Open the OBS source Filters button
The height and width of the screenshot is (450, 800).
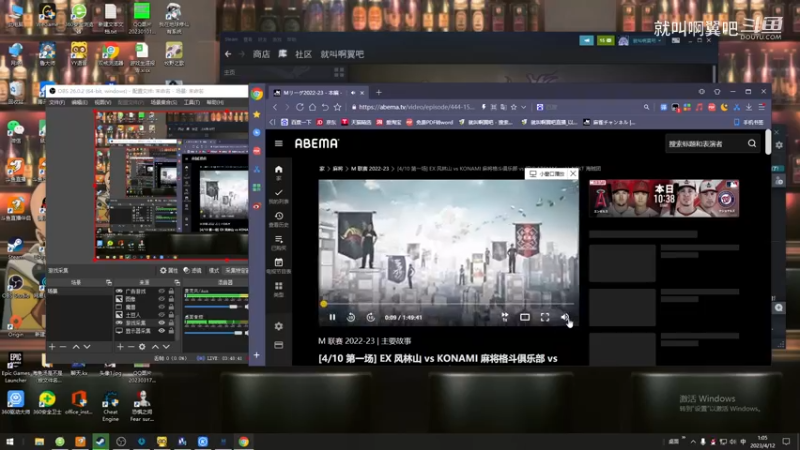point(192,270)
